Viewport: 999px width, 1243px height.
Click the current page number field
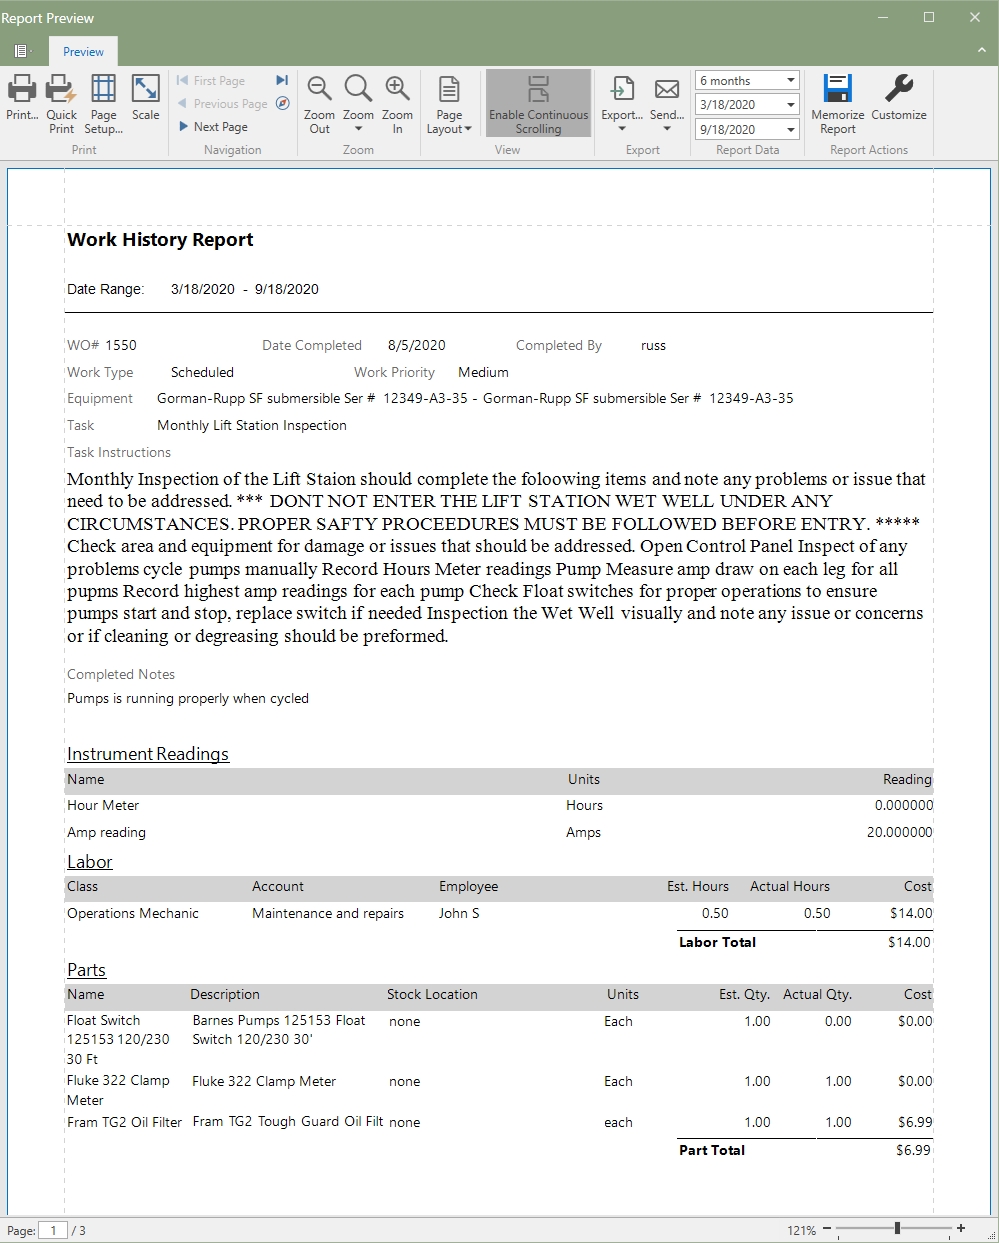click(x=53, y=1230)
